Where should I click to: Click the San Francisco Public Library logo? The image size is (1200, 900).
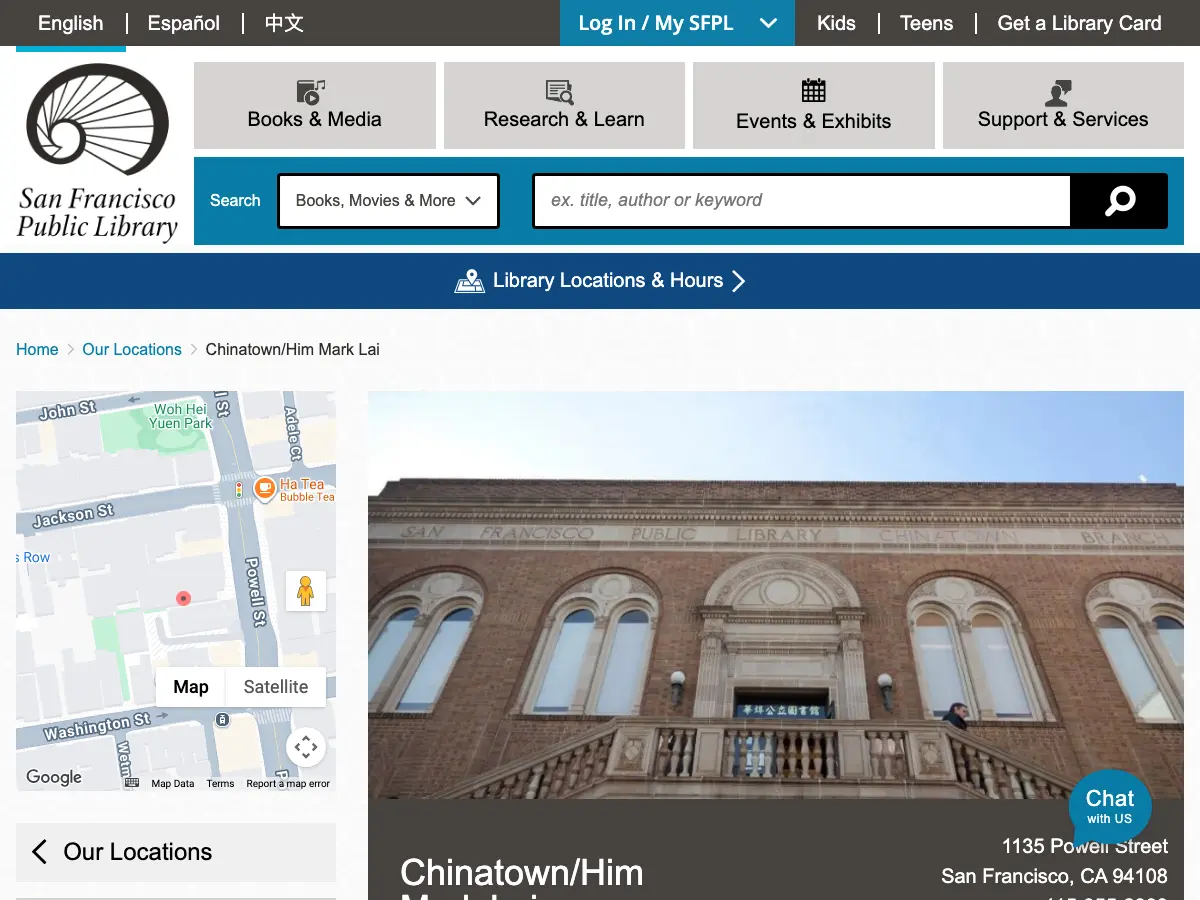tap(97, 152)
